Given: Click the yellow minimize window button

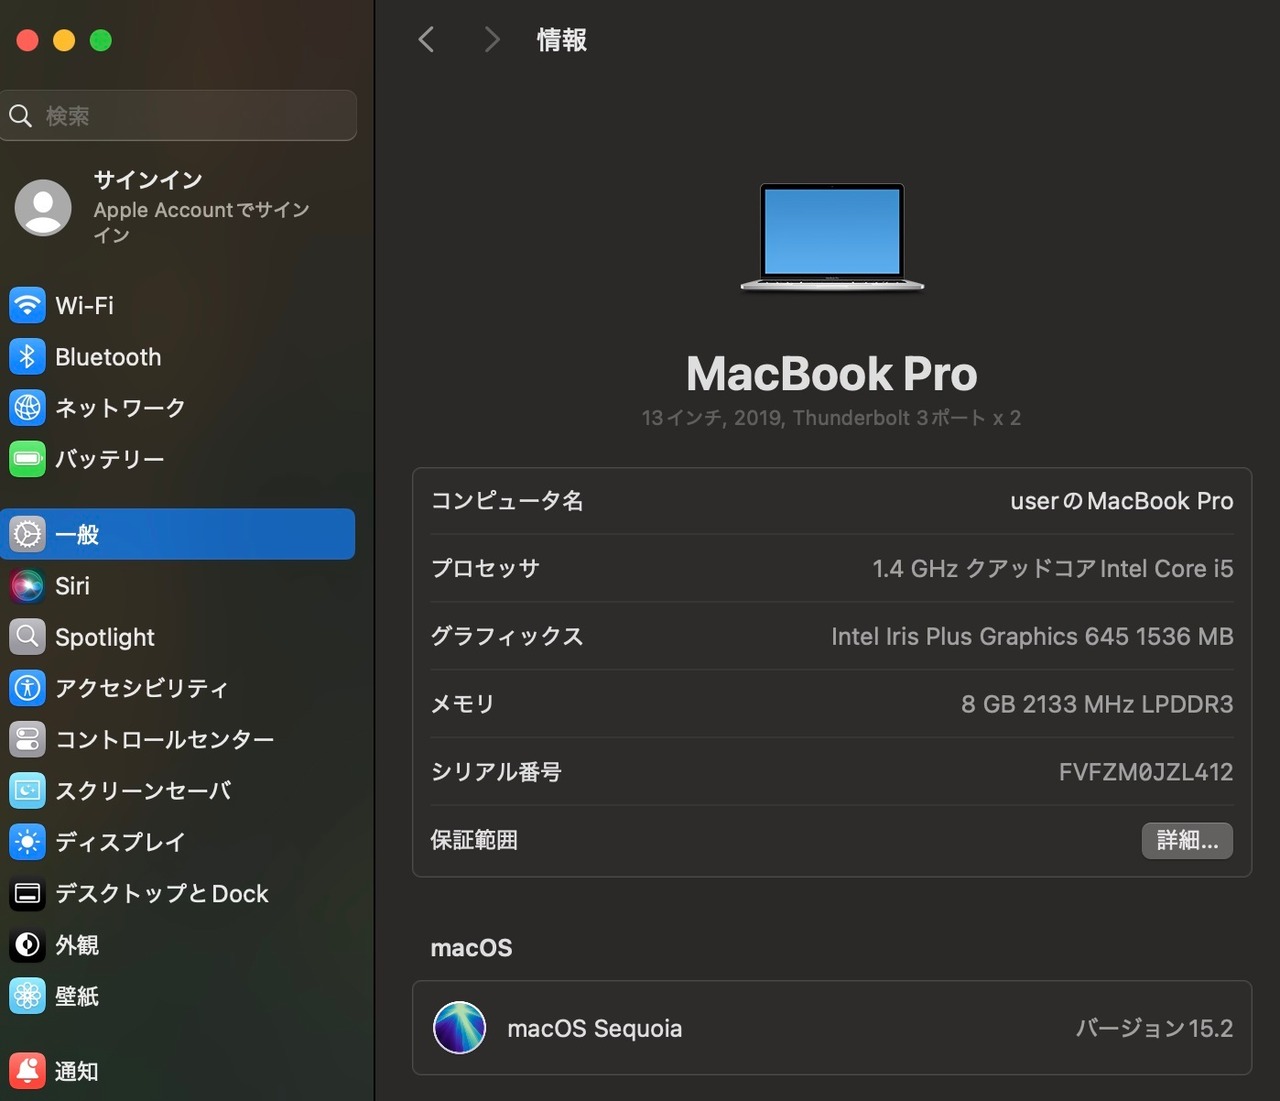Looking at the screenshot, I should click(64, 40).
